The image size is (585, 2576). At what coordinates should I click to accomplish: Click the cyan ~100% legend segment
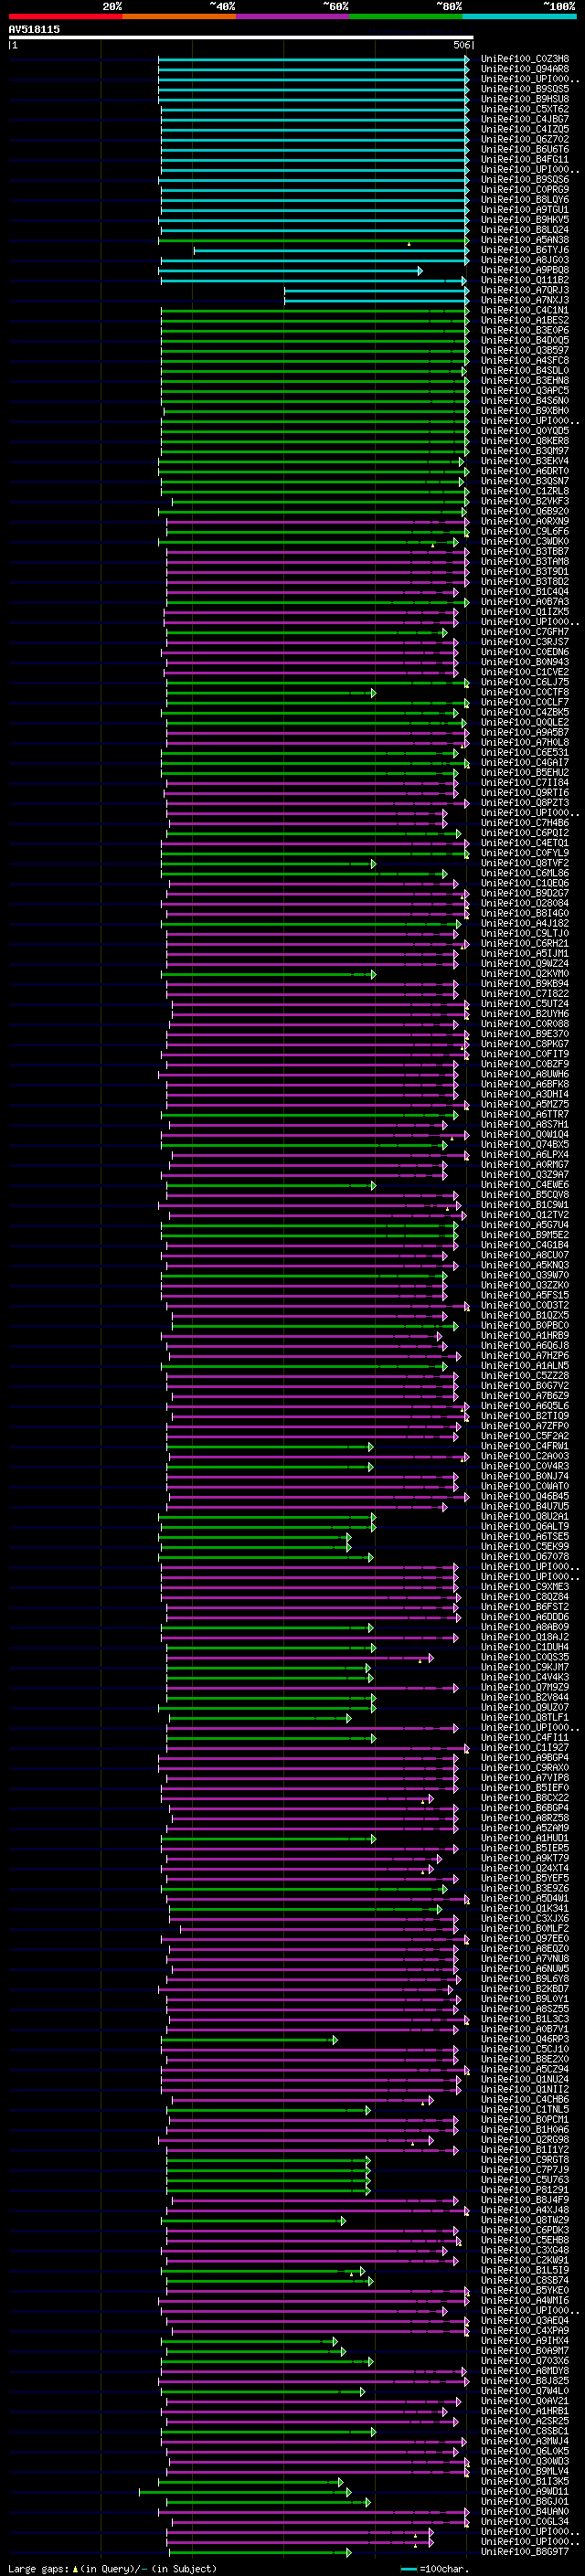click(x=519, y=17)
